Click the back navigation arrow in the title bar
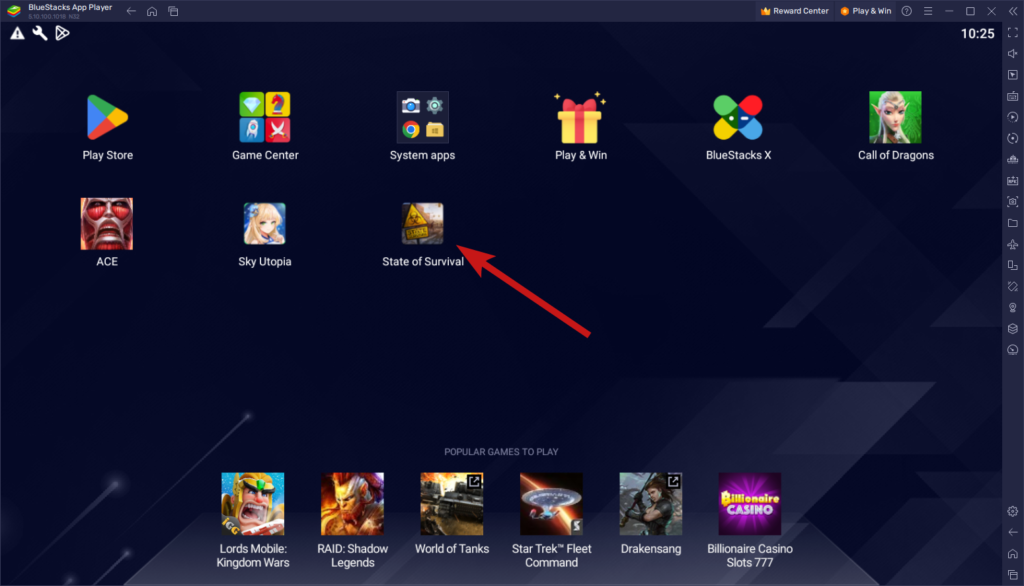Image resolution: width=1024 pixels, height=586 pixels. point(131,10)
